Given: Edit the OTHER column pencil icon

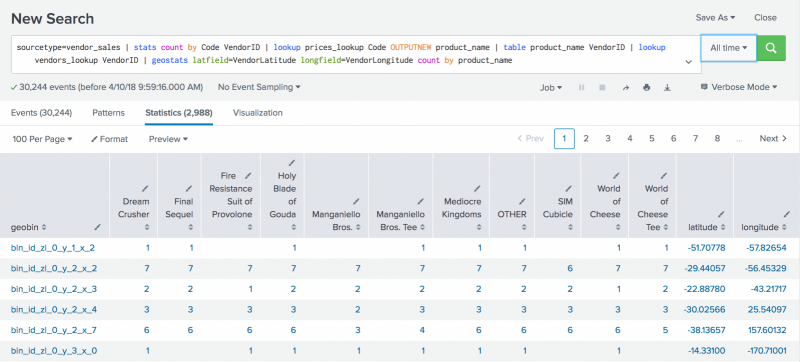Looking at the screenshot, I should coord(522,201).
